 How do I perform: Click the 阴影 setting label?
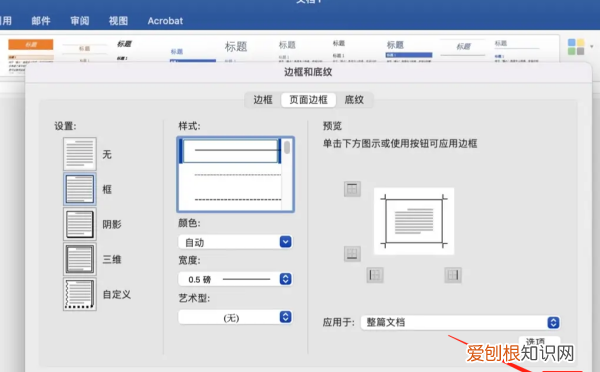tap(112, 224)
